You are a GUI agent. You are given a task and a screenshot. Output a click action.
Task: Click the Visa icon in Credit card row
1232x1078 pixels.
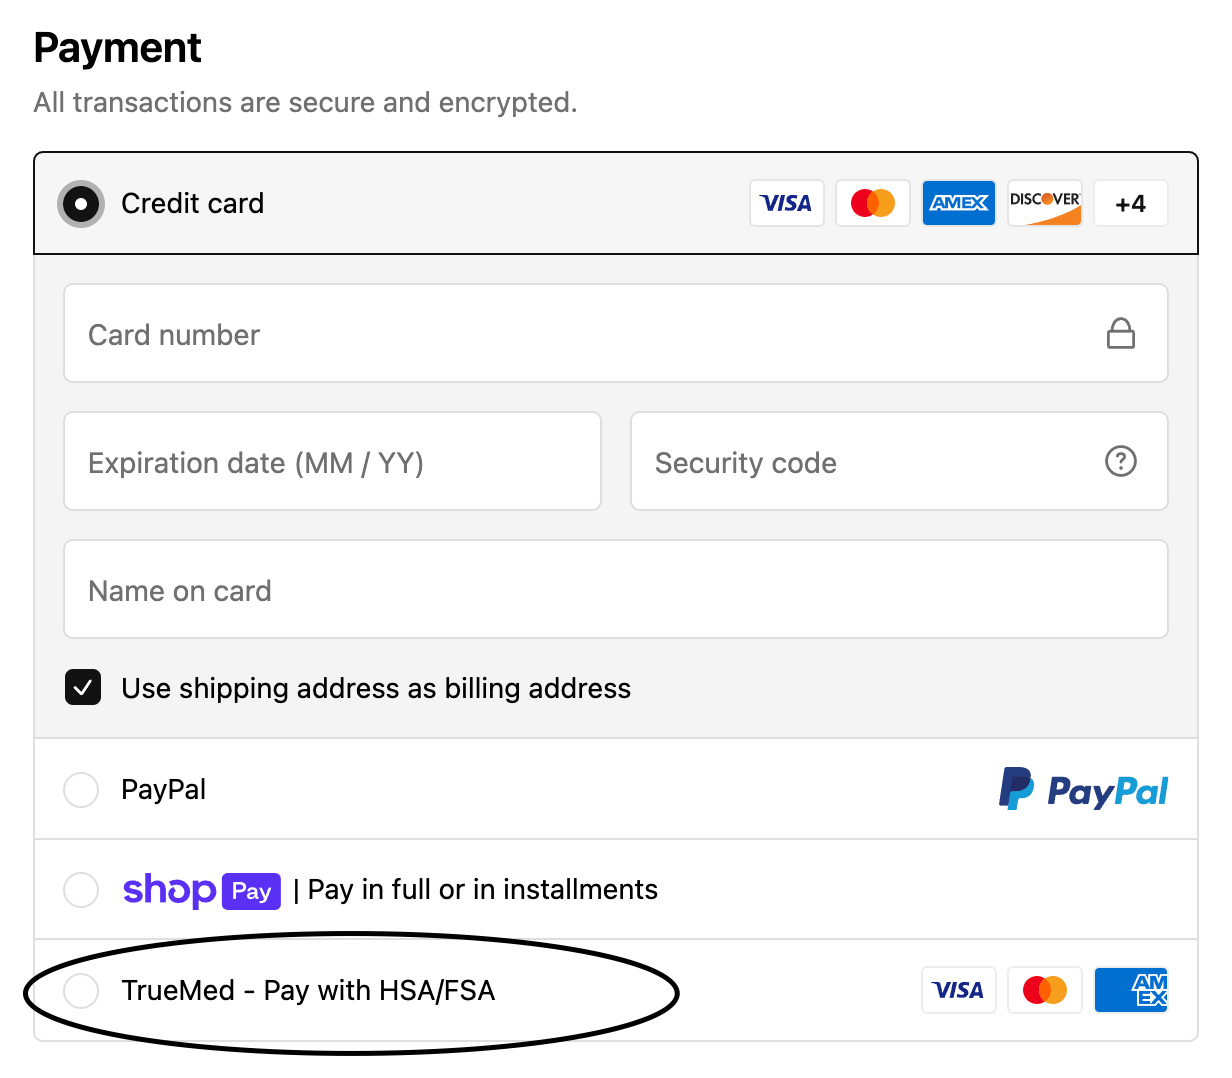tap(786, 203)
